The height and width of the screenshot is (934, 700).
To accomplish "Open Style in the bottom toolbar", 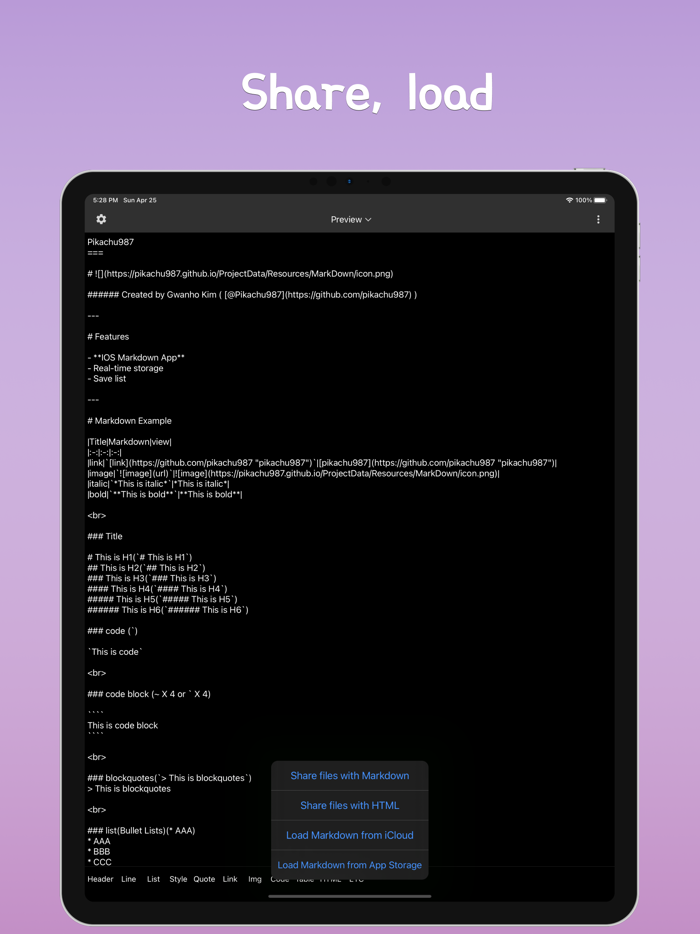I will pos(178,879).
